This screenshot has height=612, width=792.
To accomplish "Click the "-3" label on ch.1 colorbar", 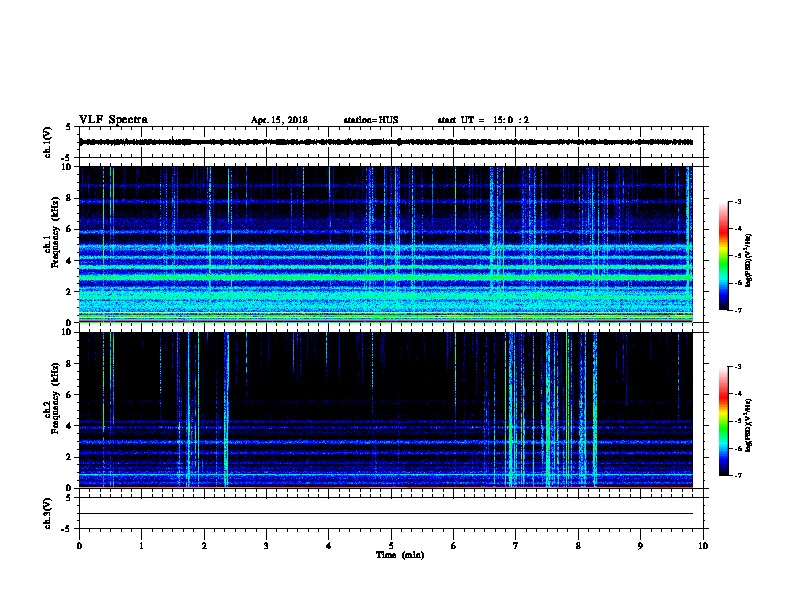I will coord(737,202).
